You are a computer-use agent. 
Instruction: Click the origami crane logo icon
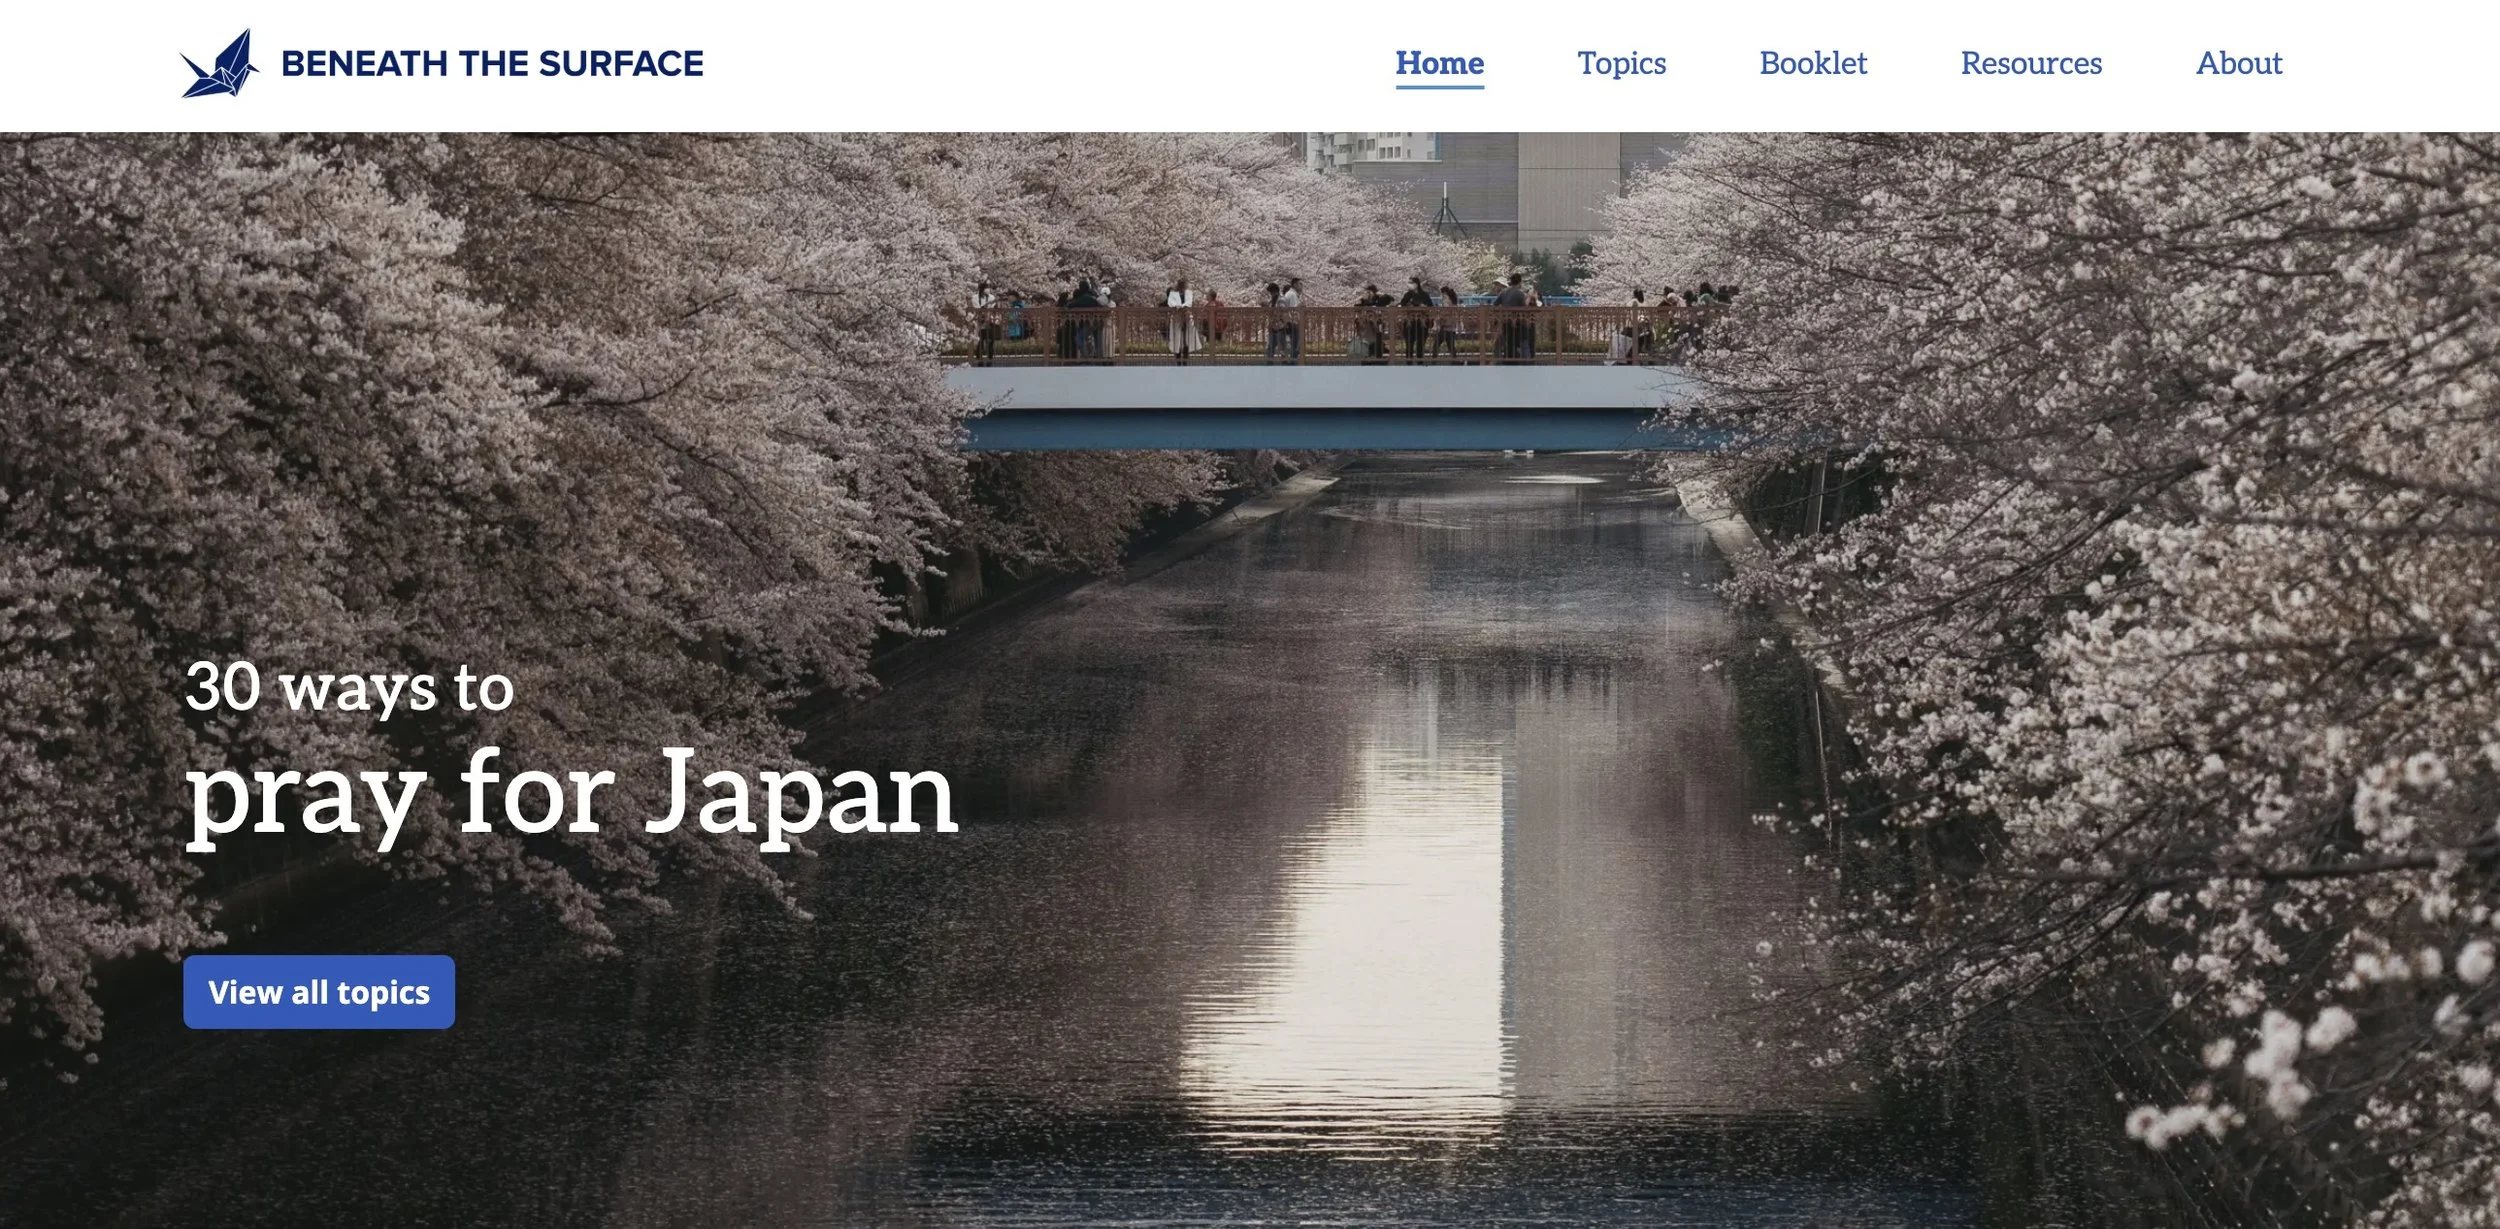219,64
